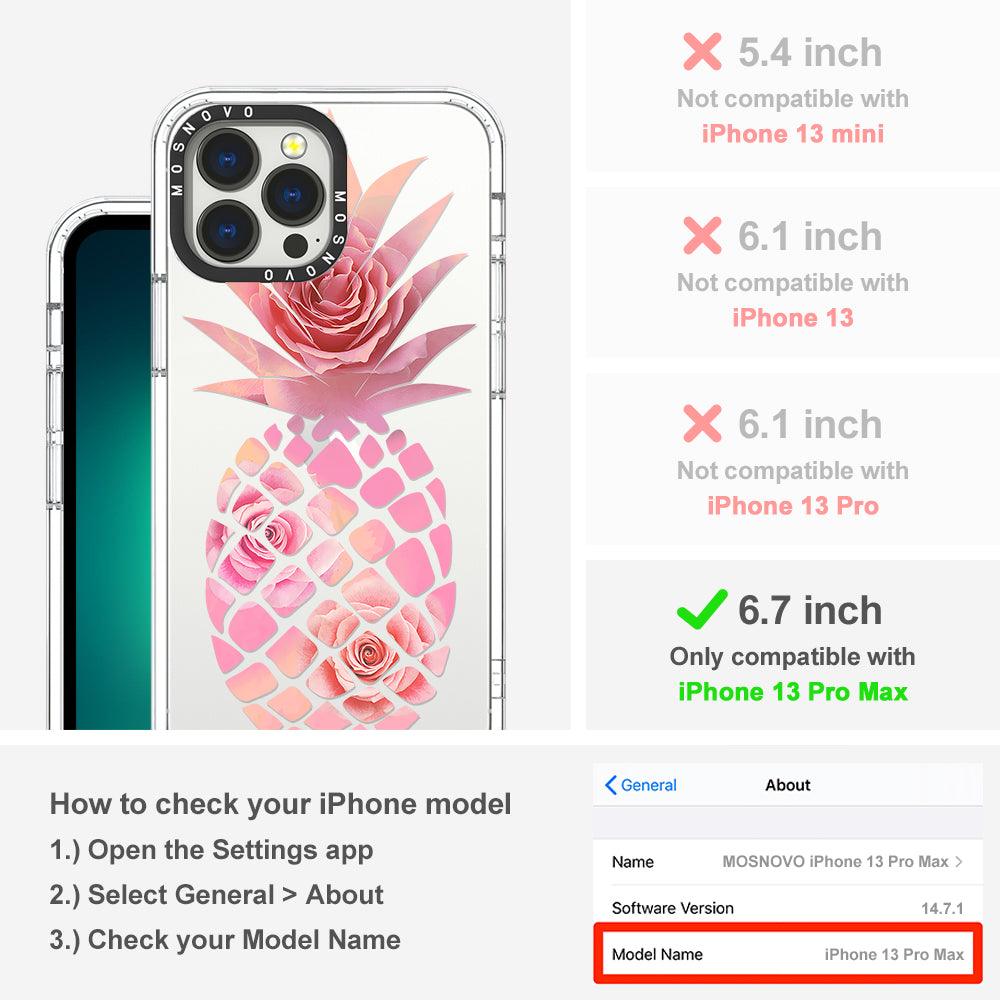Click the iPhone 13 mini red text

point(793,134)
